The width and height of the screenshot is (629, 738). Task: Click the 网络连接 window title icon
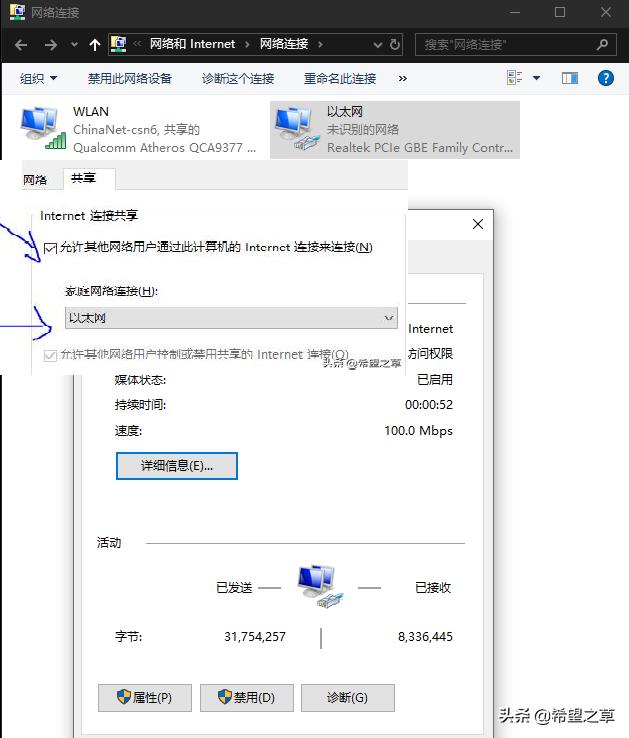pos(17,12)
